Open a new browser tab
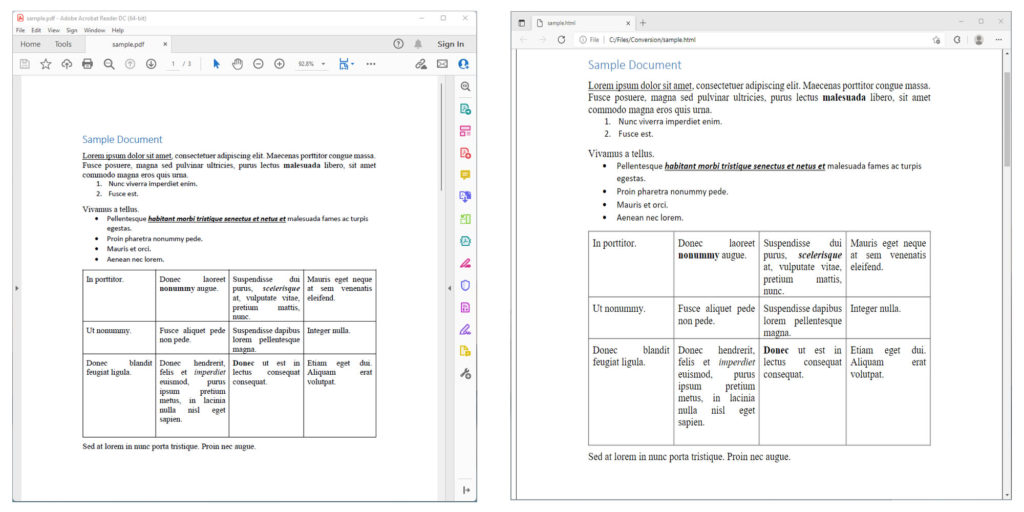This screenshot has height=512, width=1024. point(643,22)
